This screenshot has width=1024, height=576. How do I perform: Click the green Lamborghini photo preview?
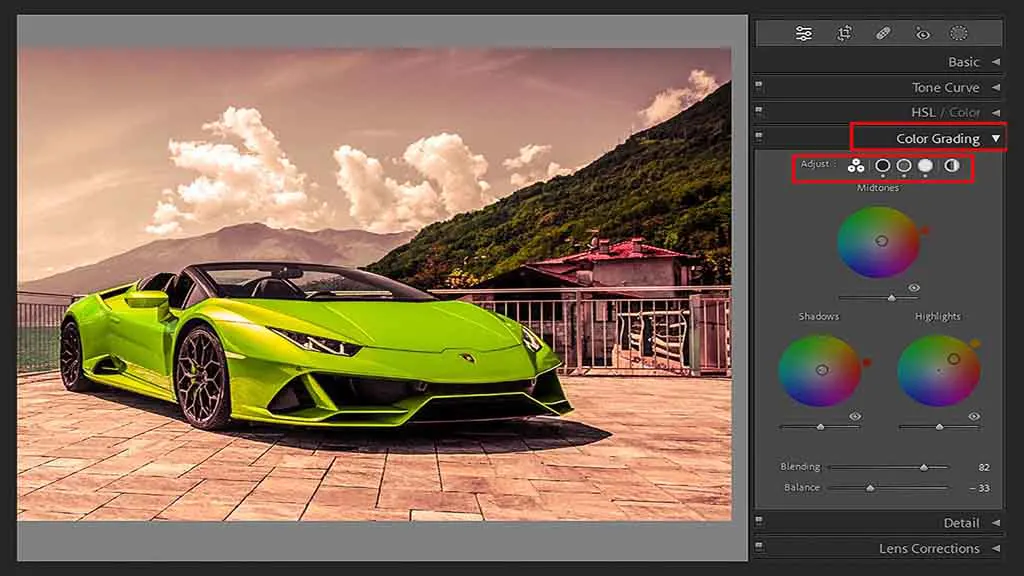374,283
